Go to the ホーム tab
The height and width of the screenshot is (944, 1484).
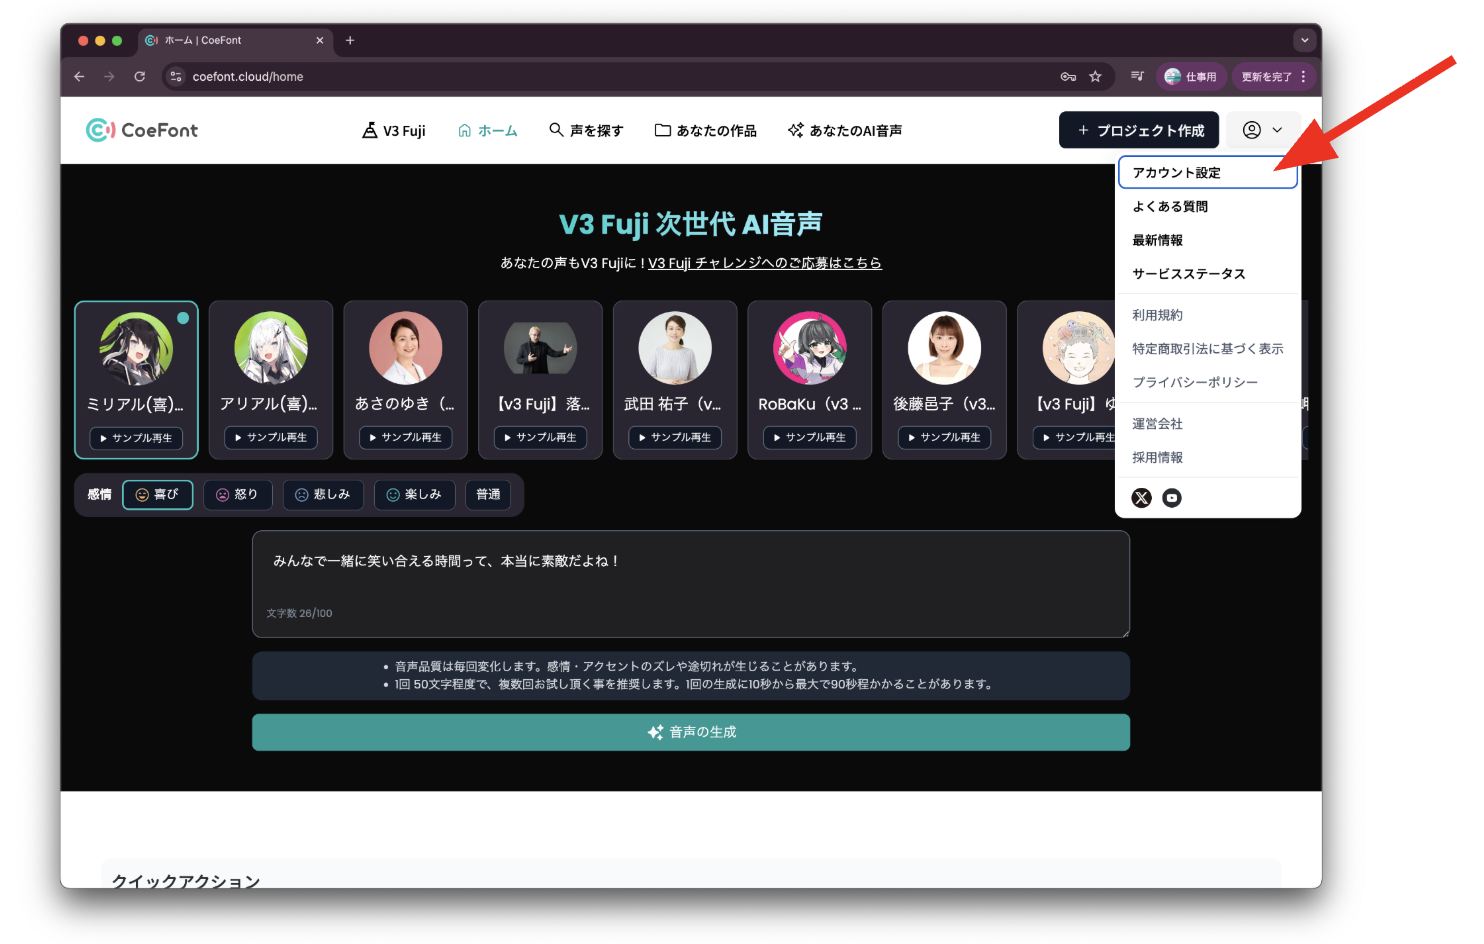[x=488, y=130]
